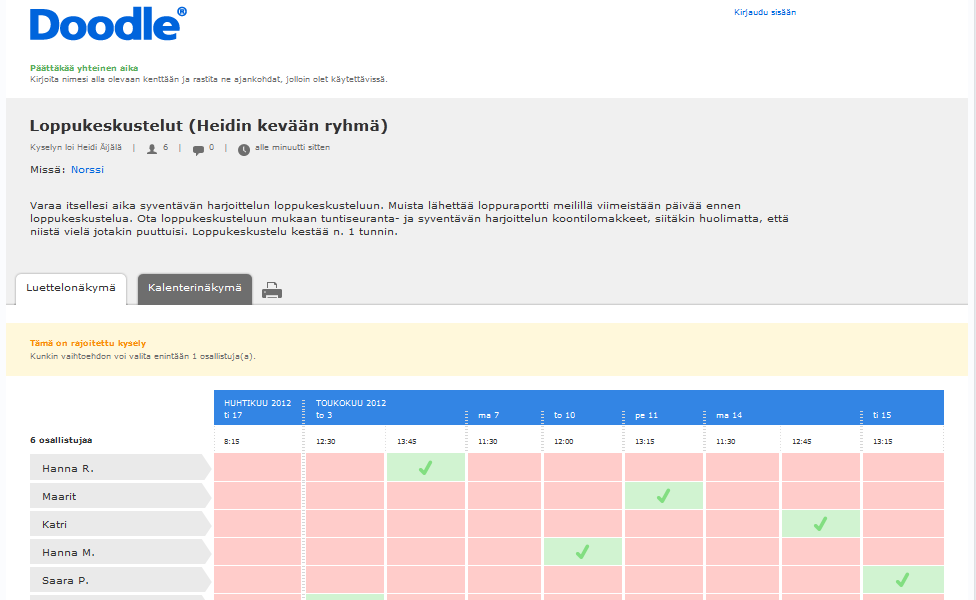Click the 13:15 time under ti 15
Screen dimensions: 976x600
pyautogui.click(x=882, y=441)
